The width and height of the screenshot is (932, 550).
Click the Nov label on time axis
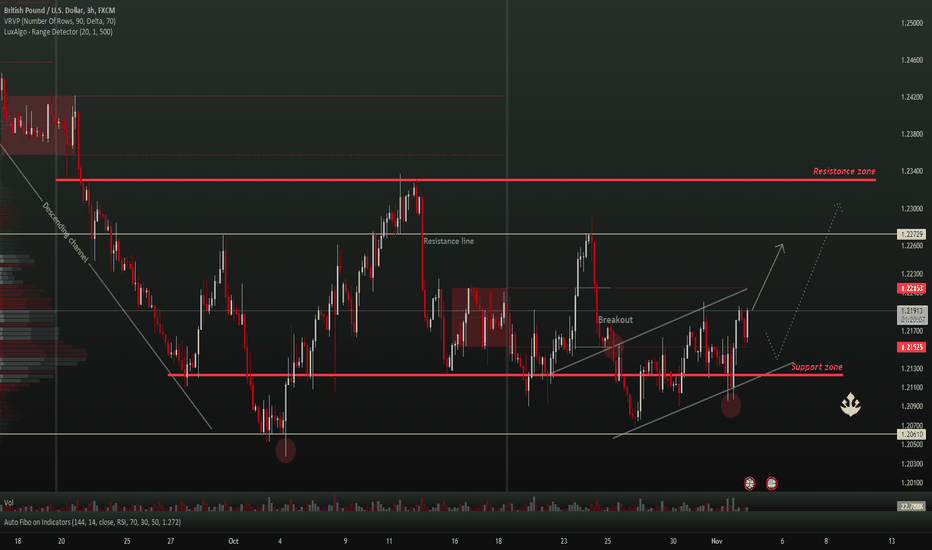[717, 541]
